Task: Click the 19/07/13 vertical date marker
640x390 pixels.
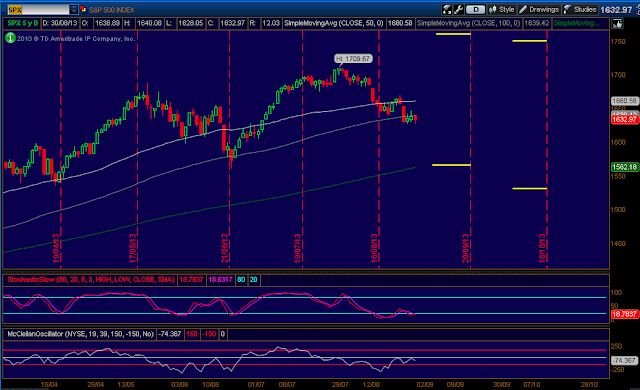Action: click(x=298, y=248)
